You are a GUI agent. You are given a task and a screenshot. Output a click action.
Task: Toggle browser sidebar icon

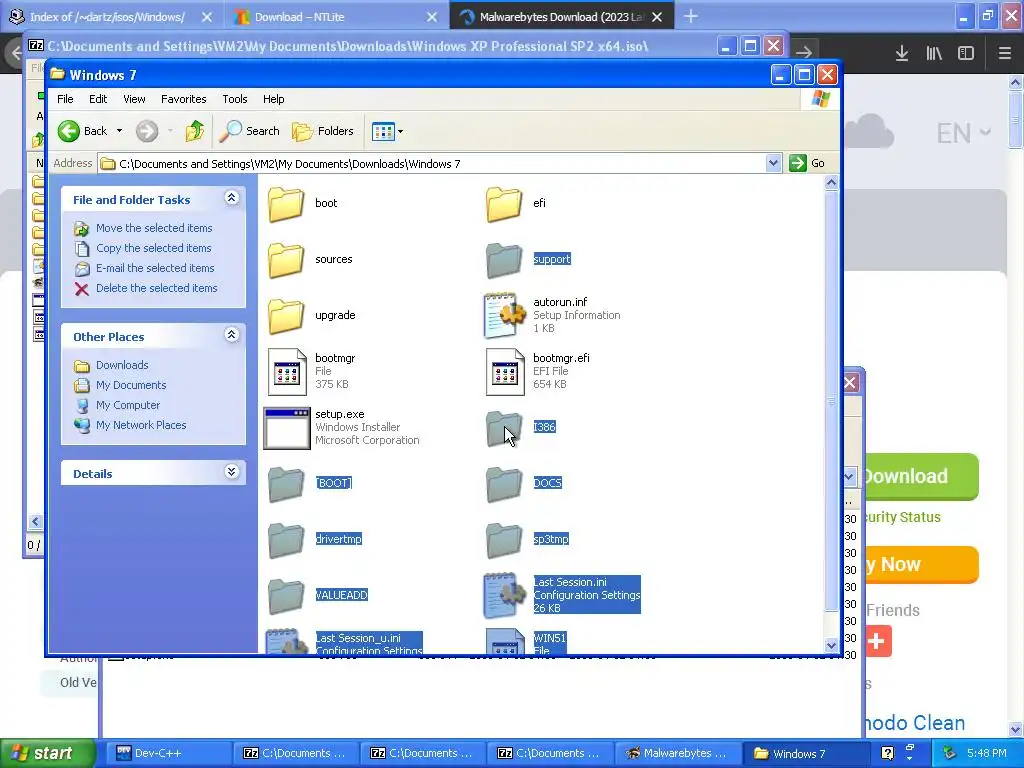pyautogui.click(x=966, y=53)
